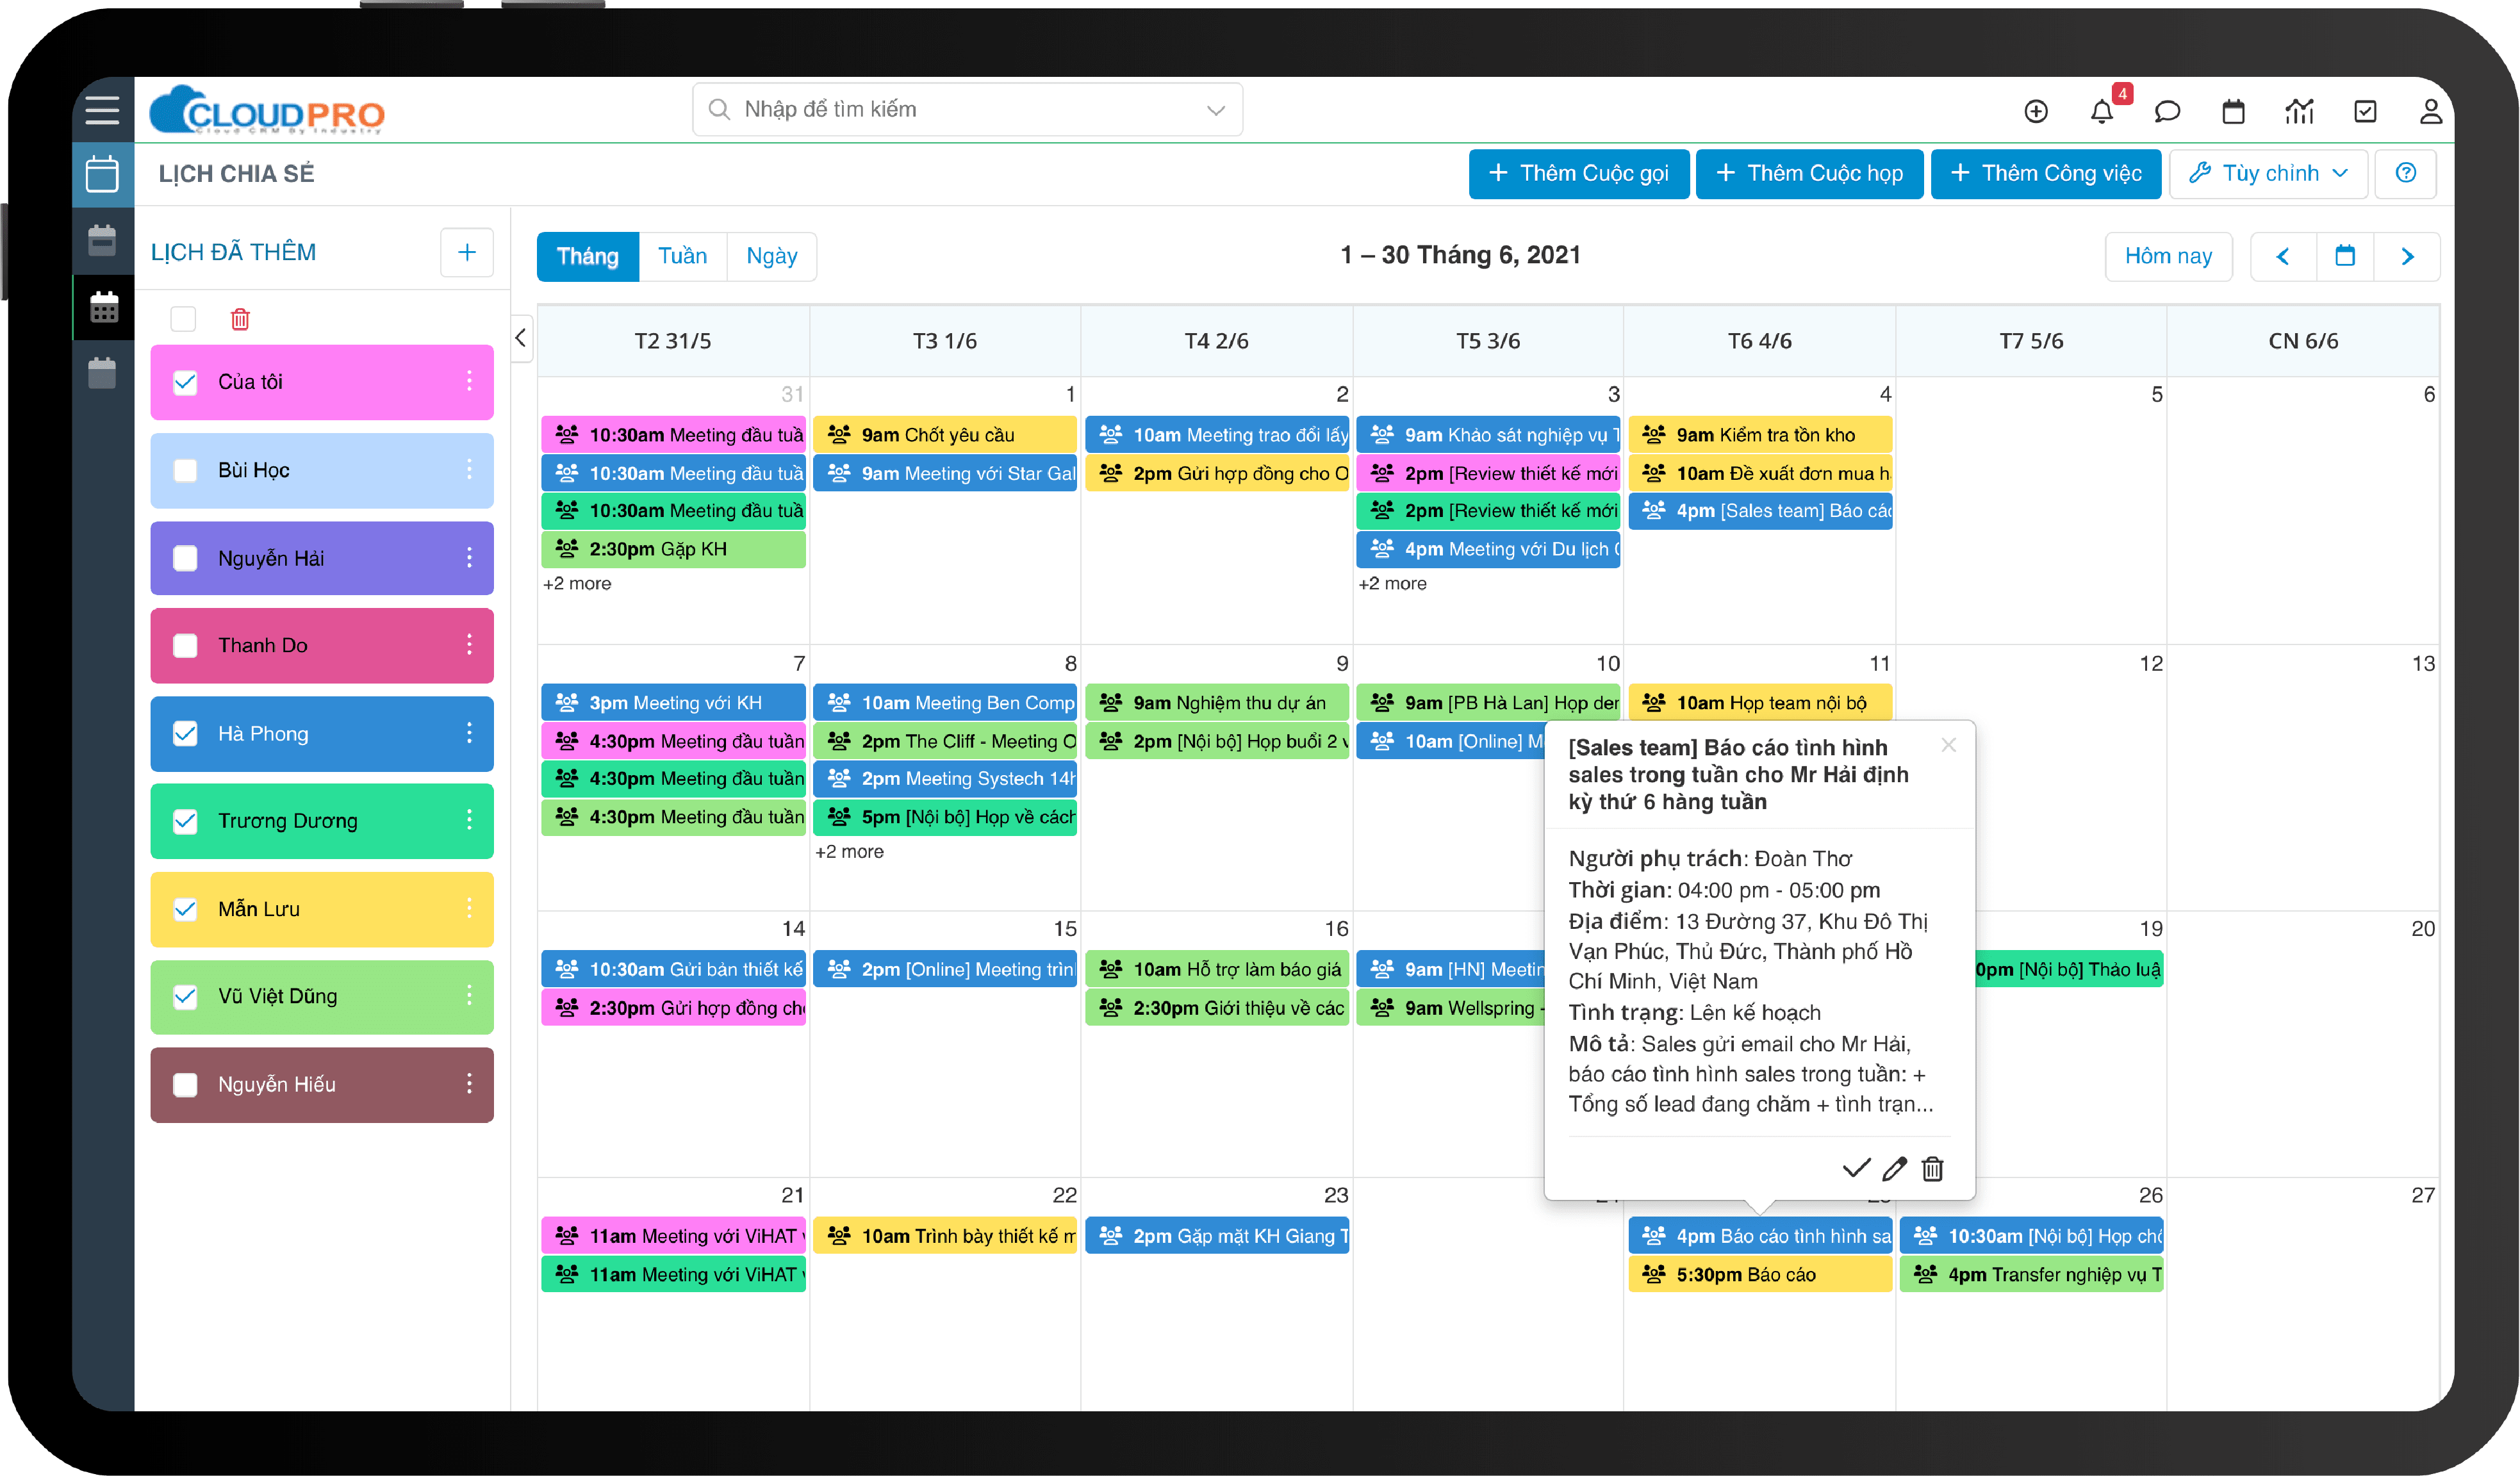The image size is (2520, 1476).
Task: Open options menu of yellow Mẫn Lưu calendar
Action: [x=469, y=908]
